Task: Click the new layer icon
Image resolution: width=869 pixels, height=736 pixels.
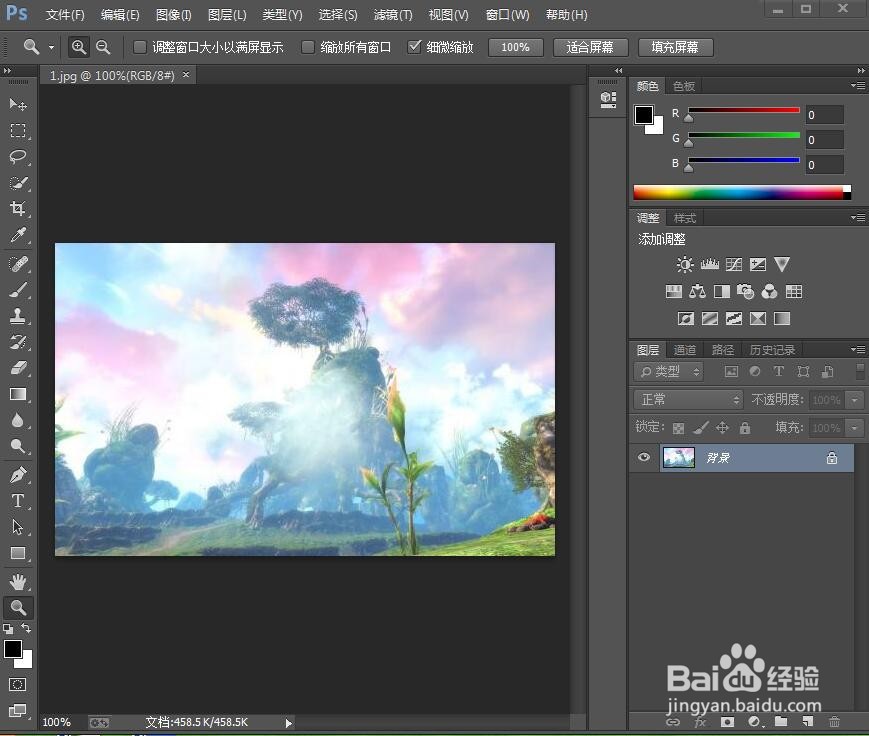Action: tap(807, 721)
